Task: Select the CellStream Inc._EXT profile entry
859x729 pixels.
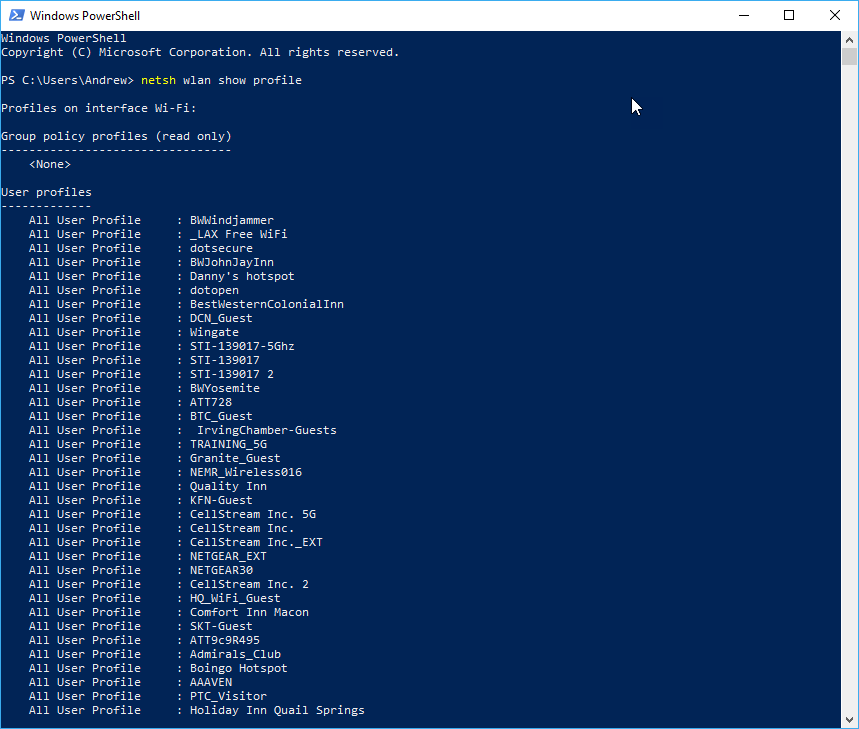Action: [256, 542]
